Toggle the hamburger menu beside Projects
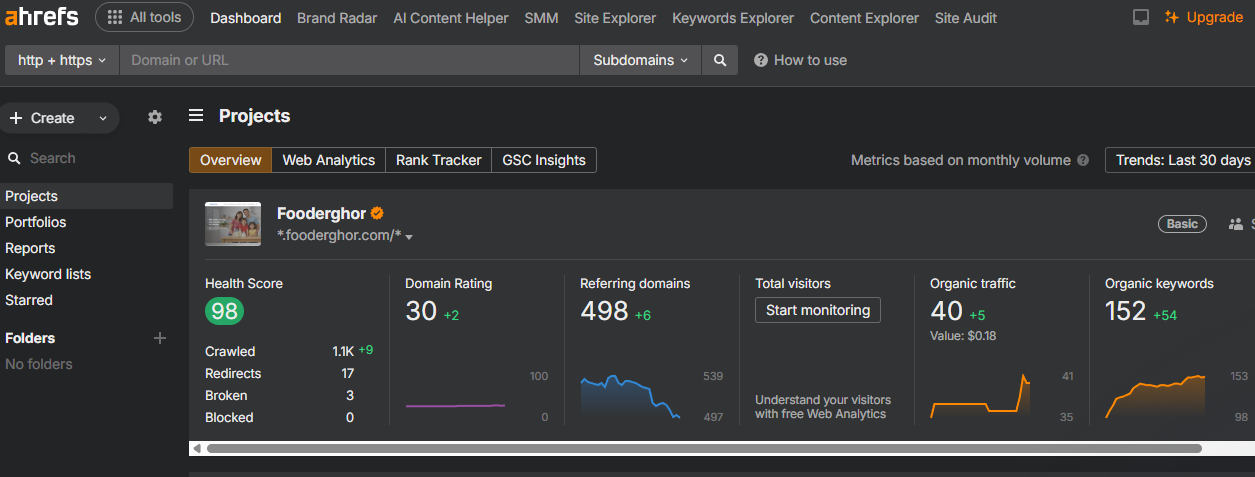The image size is (1255, 477). point(197,116)
